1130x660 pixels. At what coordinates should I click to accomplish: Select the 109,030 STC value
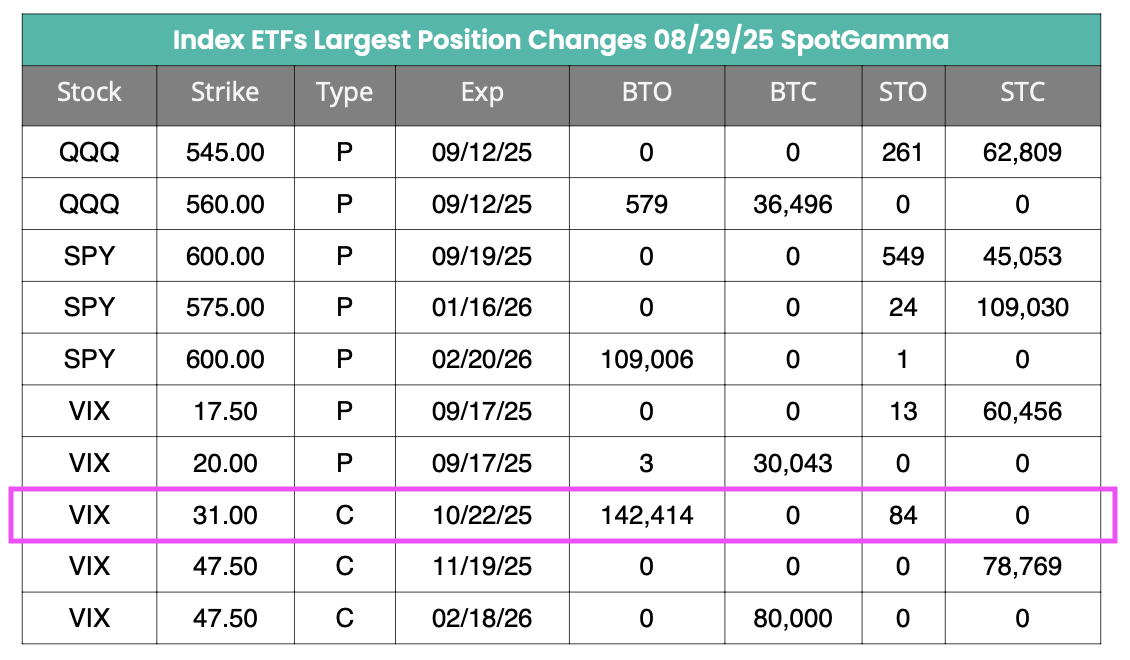click(1022, 308)
